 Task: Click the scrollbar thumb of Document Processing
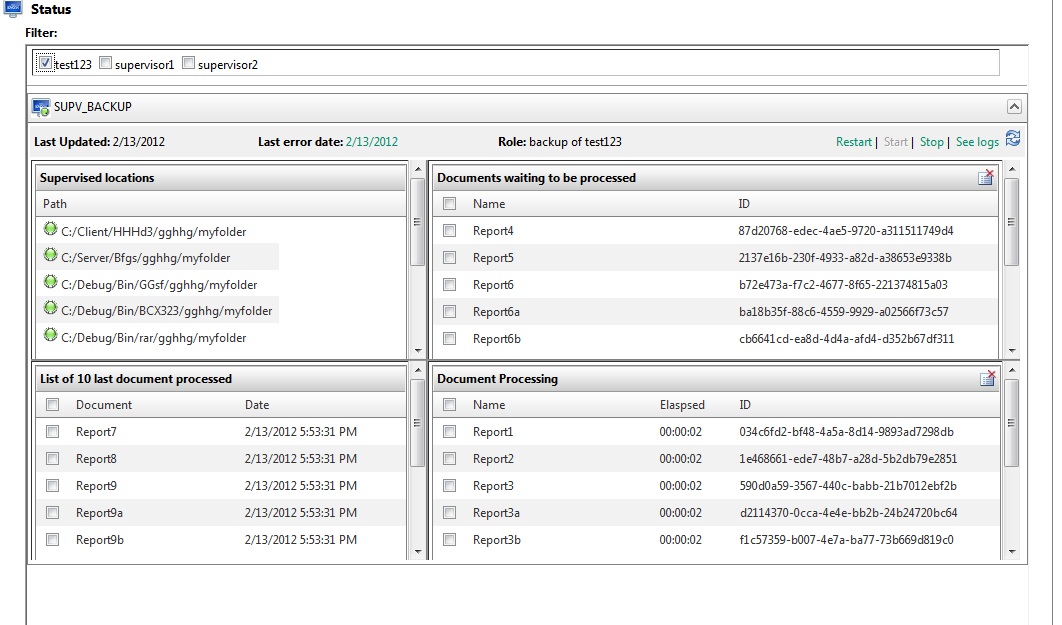(1012, 423)
